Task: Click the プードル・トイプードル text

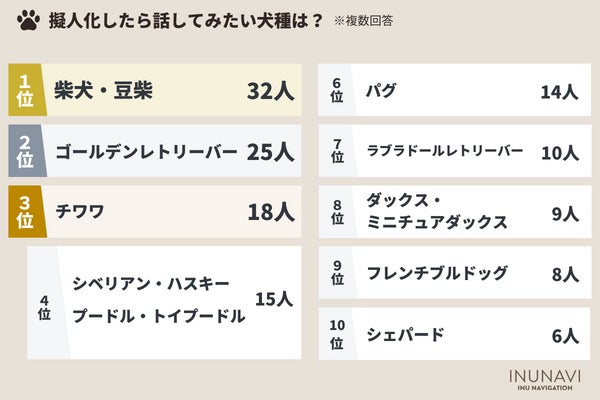Action: coord(159,317)
